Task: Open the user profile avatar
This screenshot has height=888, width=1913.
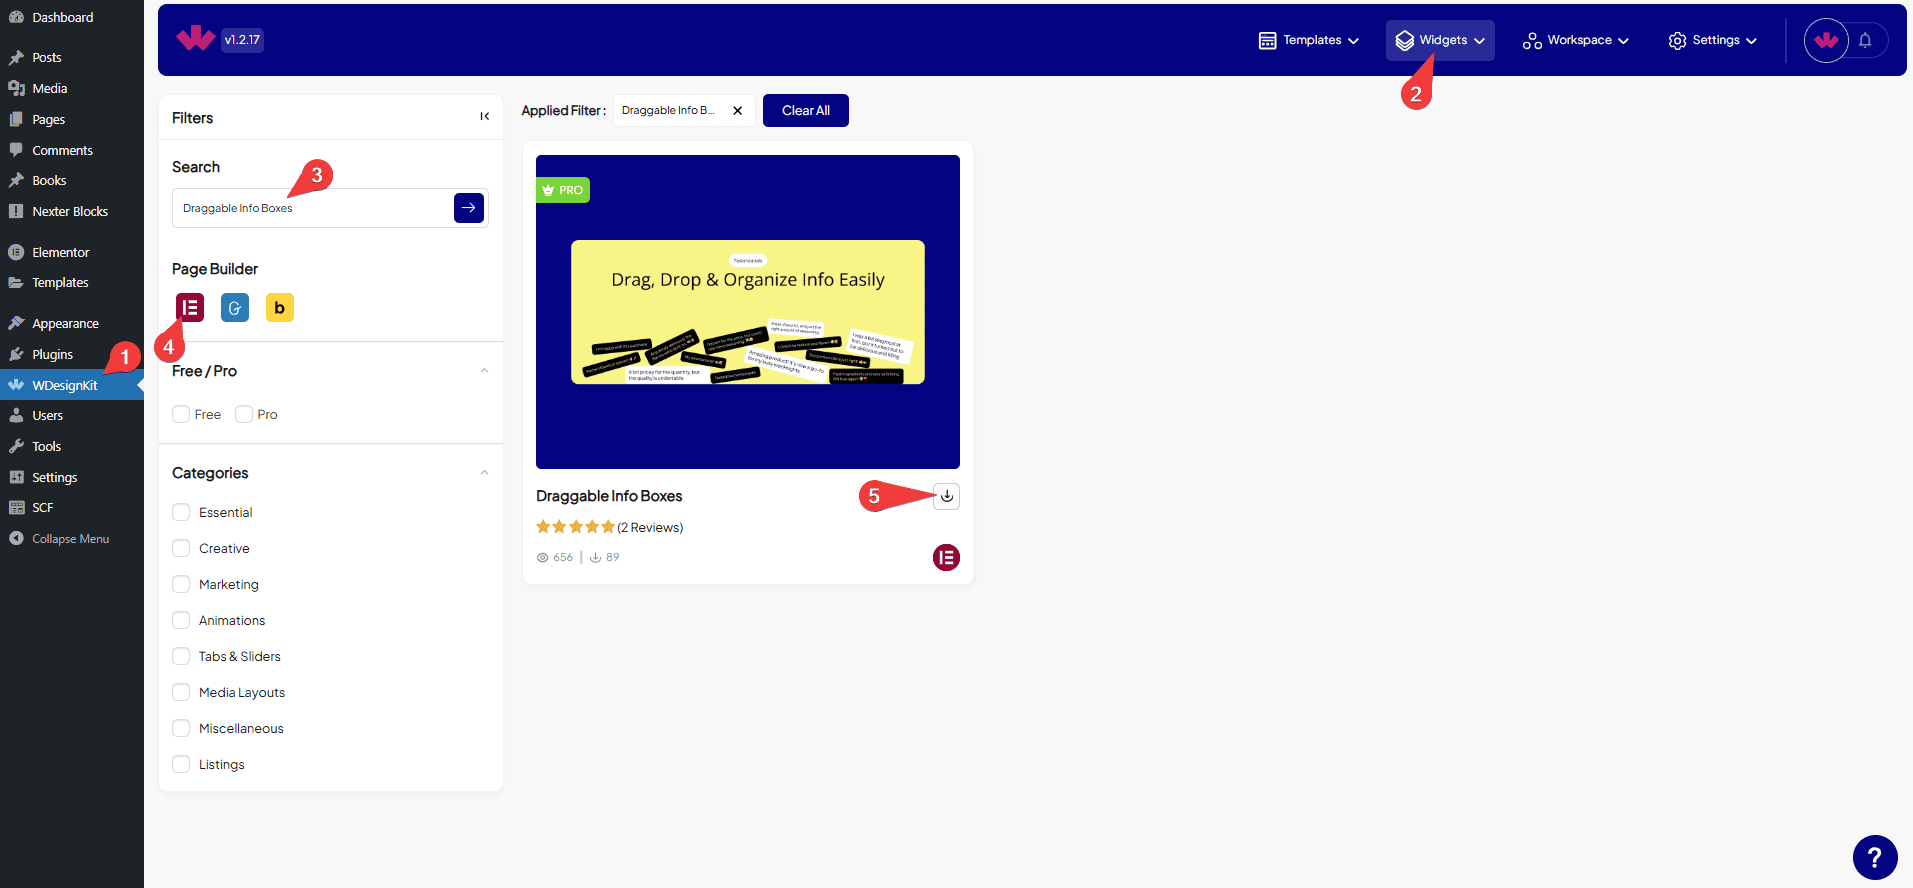Action: click(x=1826, y=40)
